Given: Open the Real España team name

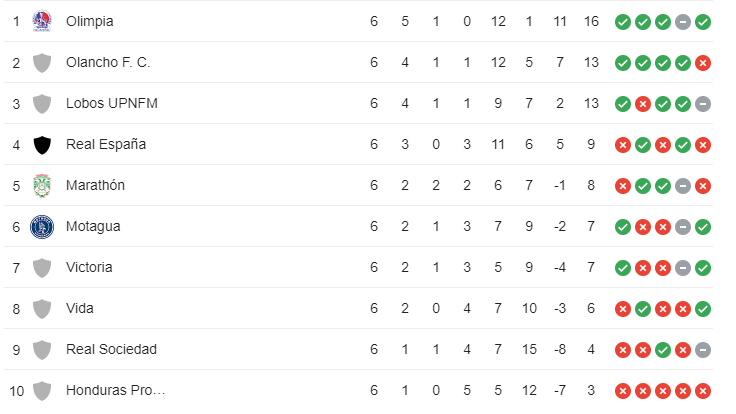Looking at the screenshot, I should (x=106, y=144).
